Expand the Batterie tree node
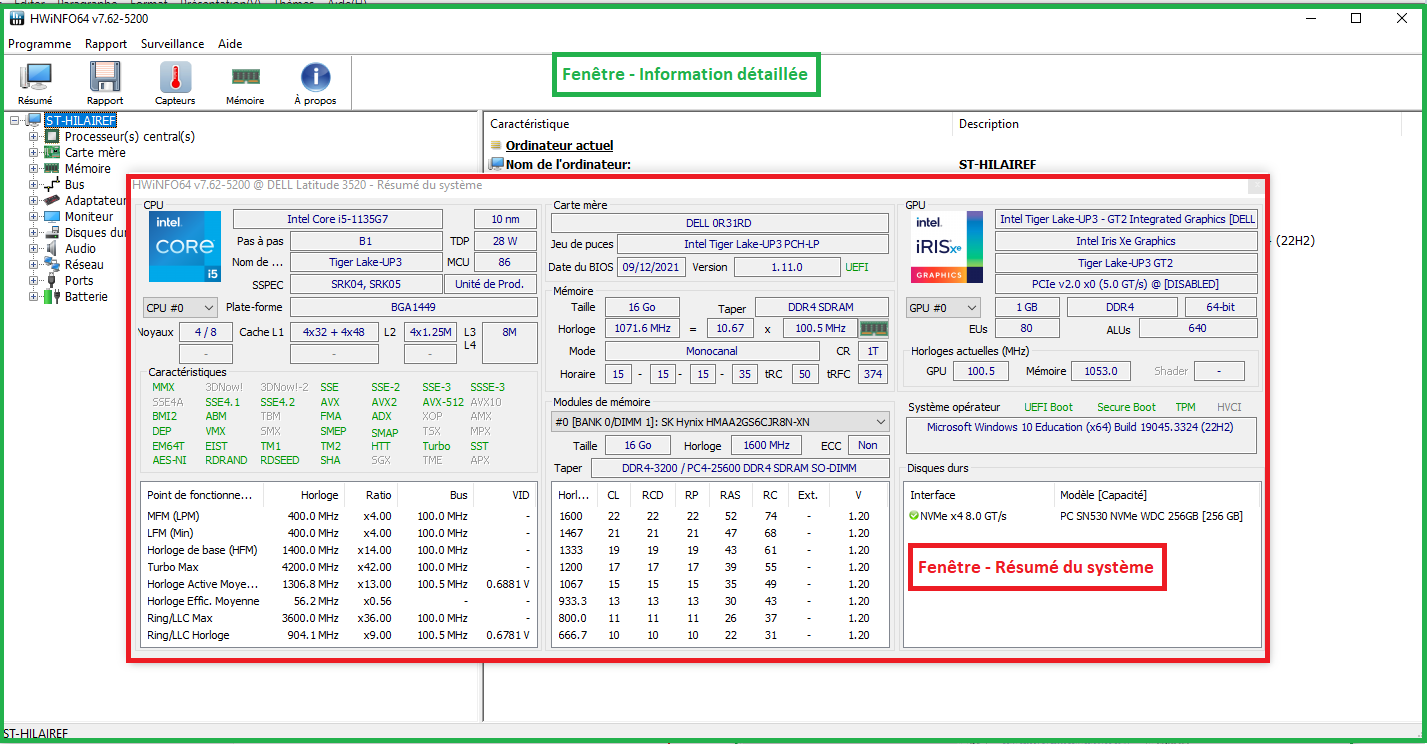 point(34,297)
